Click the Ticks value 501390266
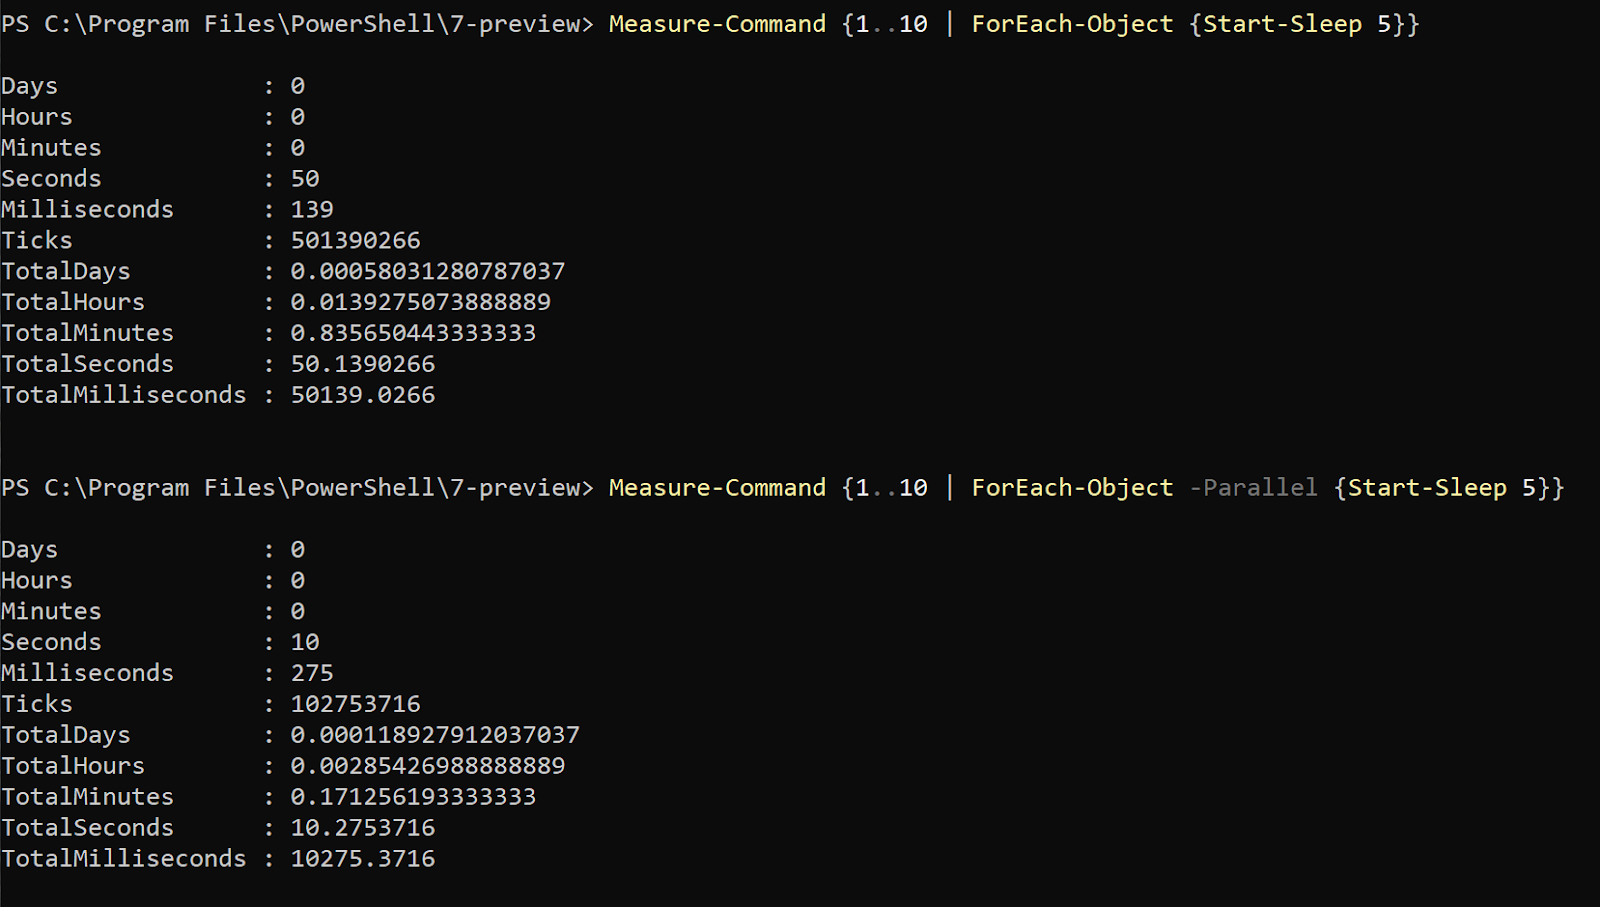This screenshot has width=1600, height=907. pos(355,239)
